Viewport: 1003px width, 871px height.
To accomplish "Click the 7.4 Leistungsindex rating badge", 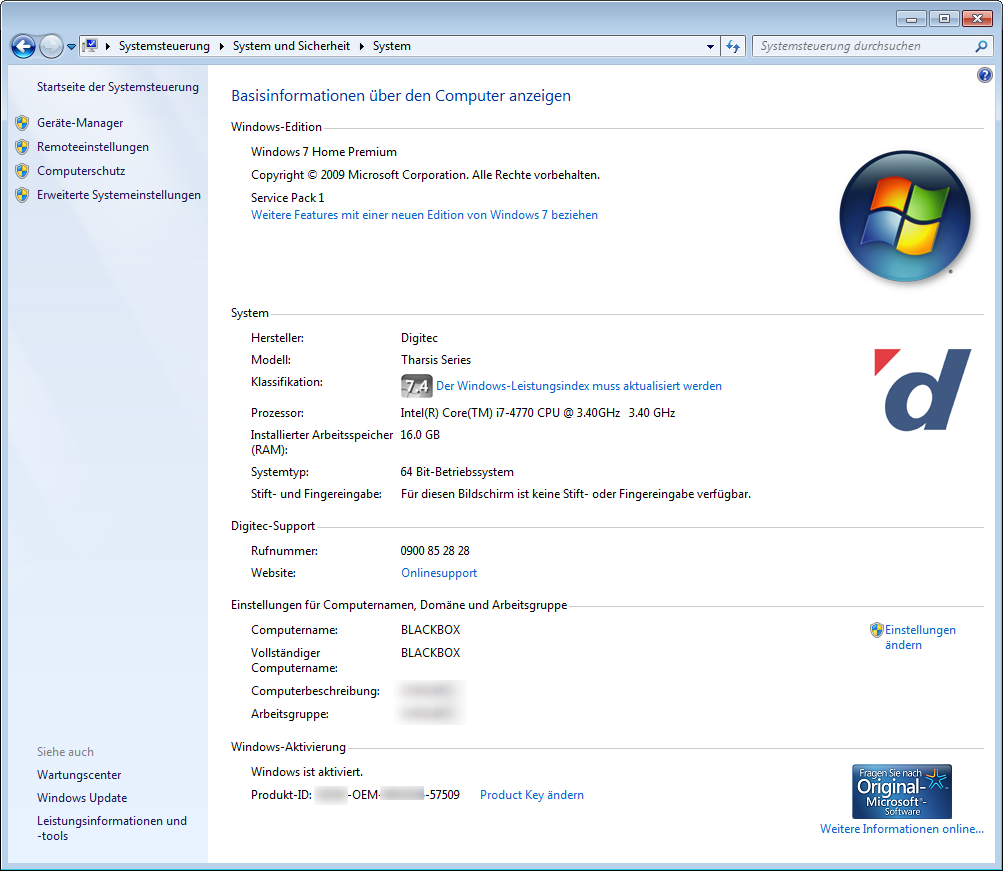I will point(416,386).
